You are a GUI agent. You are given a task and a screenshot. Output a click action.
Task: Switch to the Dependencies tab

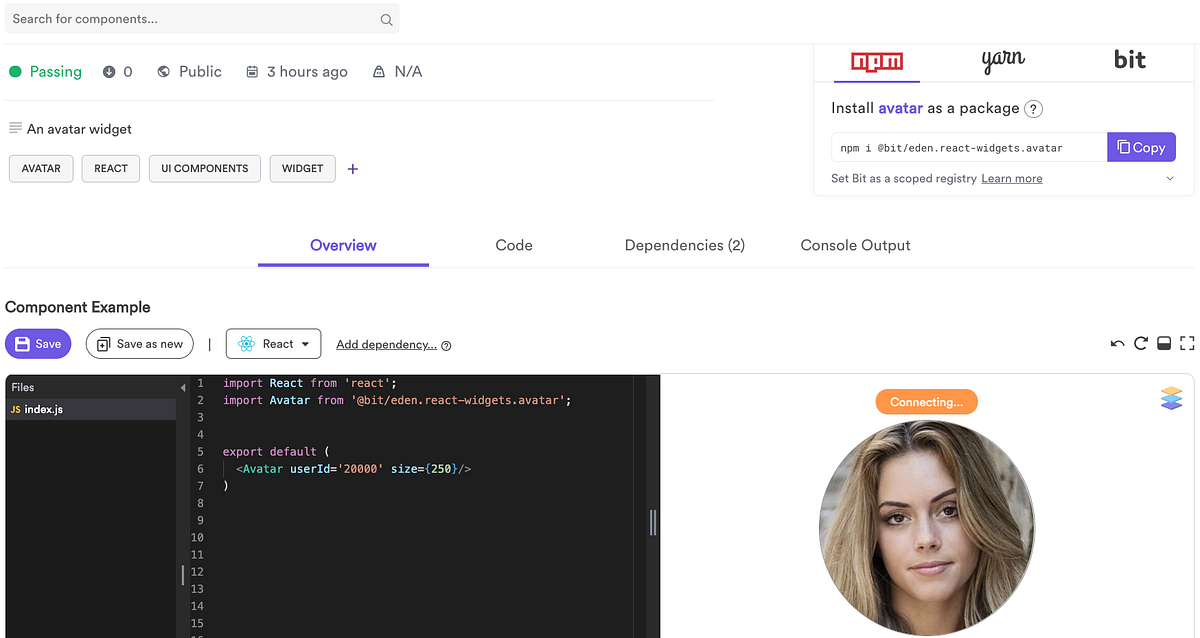[x=684, y=245]
